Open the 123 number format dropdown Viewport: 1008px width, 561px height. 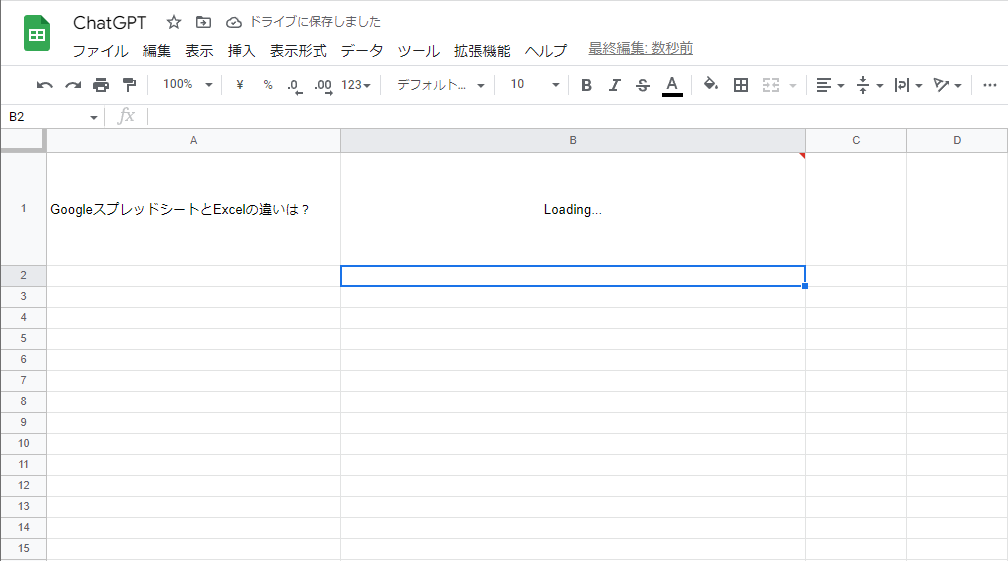tap(356, 85)
